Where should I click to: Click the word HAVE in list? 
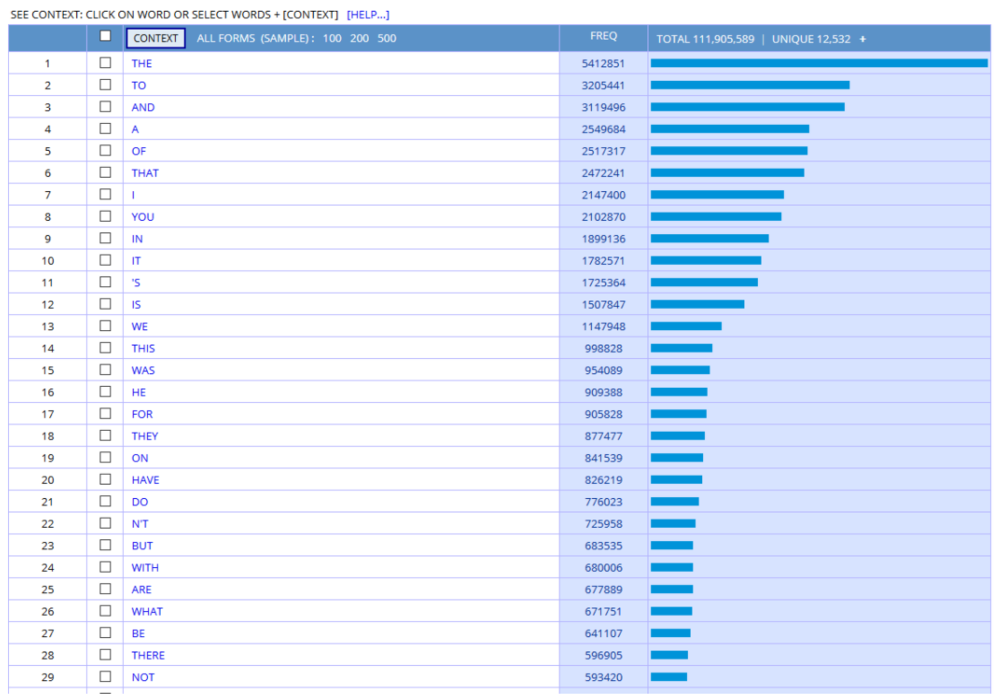click(145, 480)
